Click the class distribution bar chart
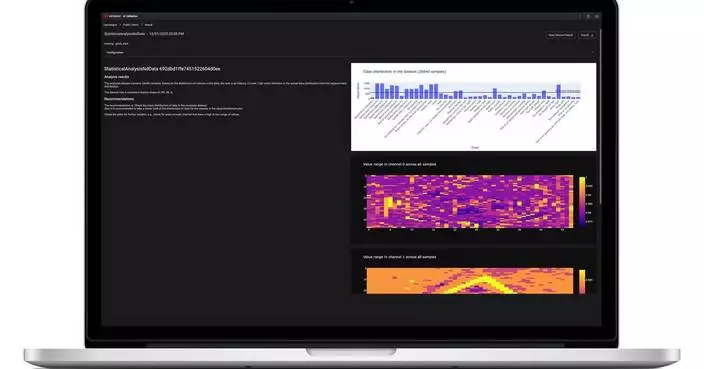Viewport: 704px width, 369px height. 474,107
